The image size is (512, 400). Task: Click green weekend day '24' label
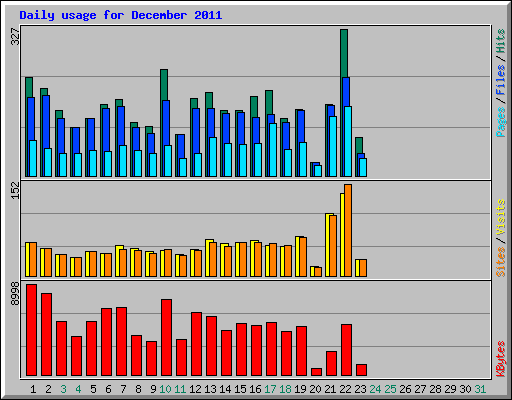coord(375,389)
